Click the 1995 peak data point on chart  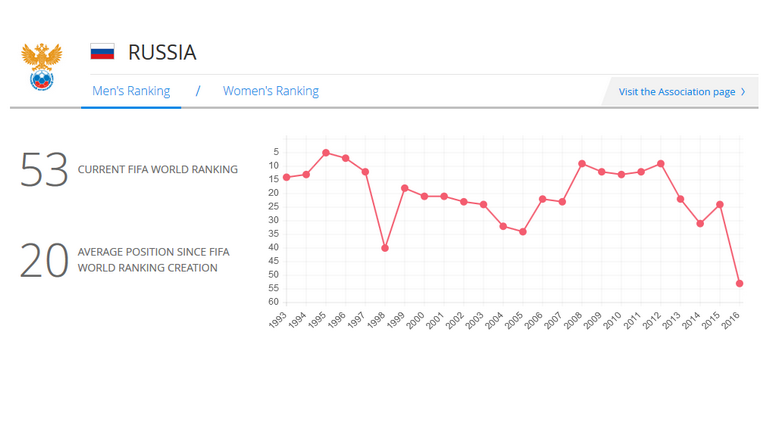click(326, 153)
